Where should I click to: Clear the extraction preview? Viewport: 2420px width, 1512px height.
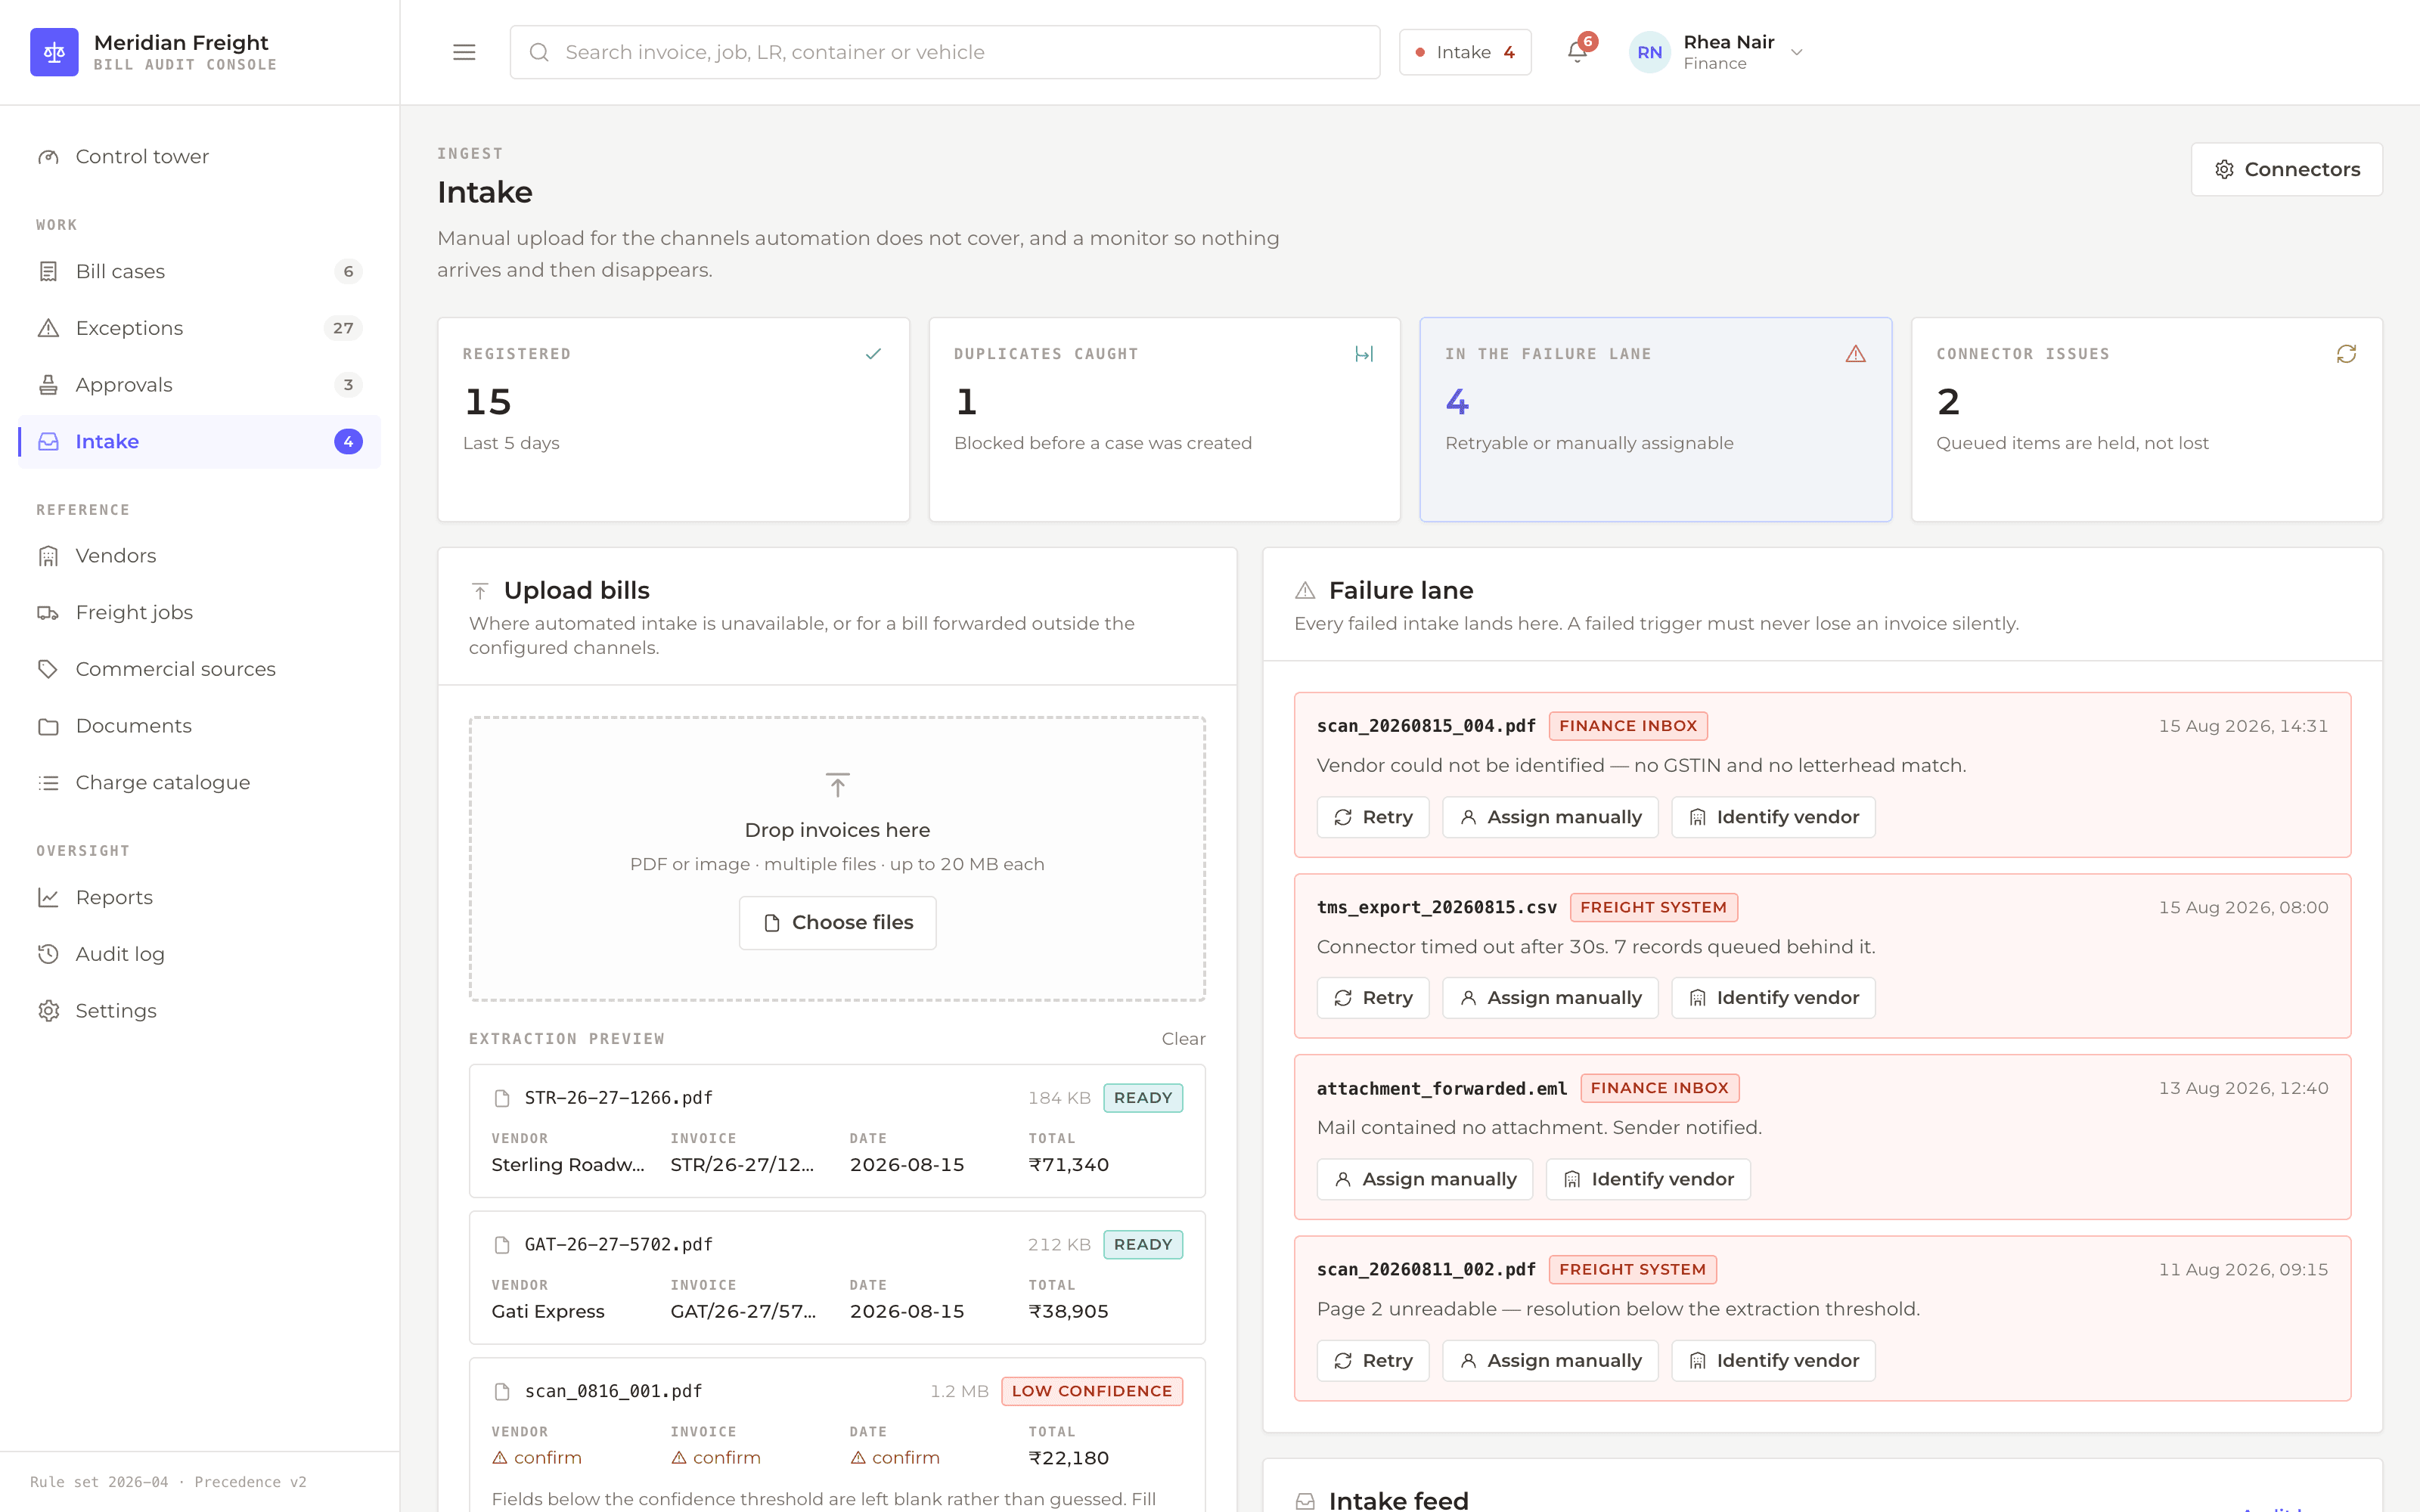click(1184, 1039)
